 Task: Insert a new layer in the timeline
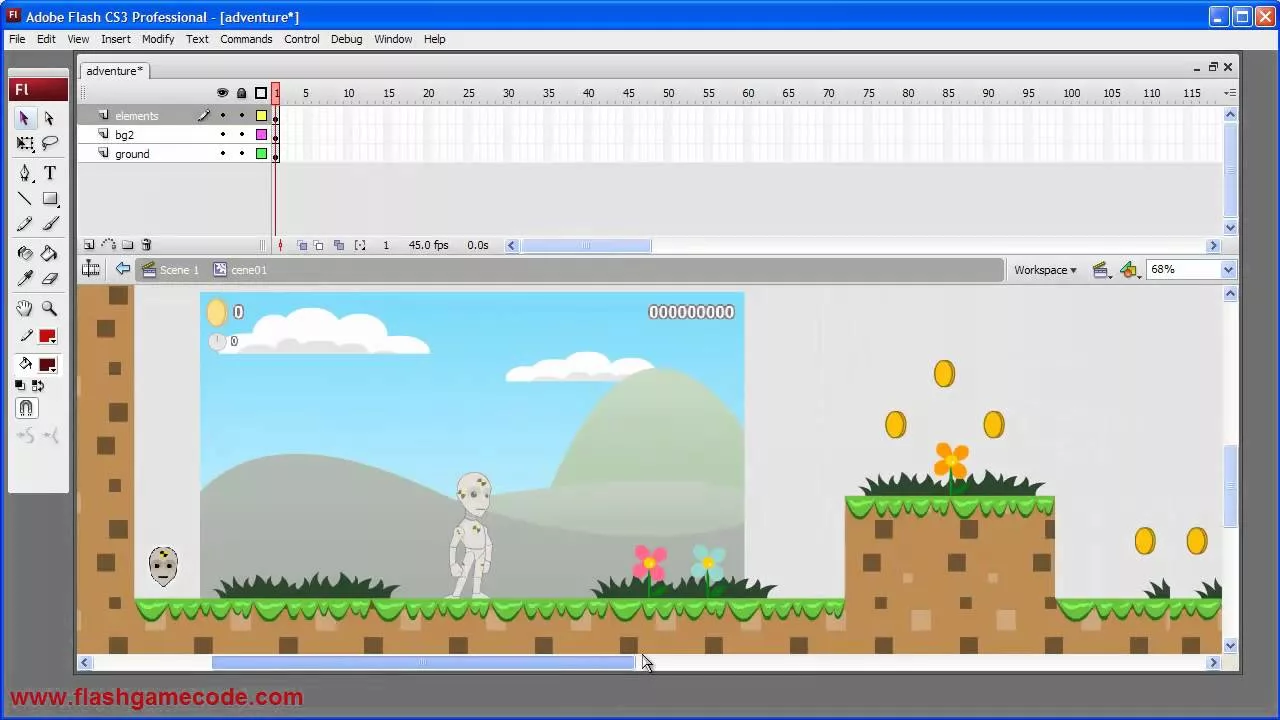pos(89,244)
